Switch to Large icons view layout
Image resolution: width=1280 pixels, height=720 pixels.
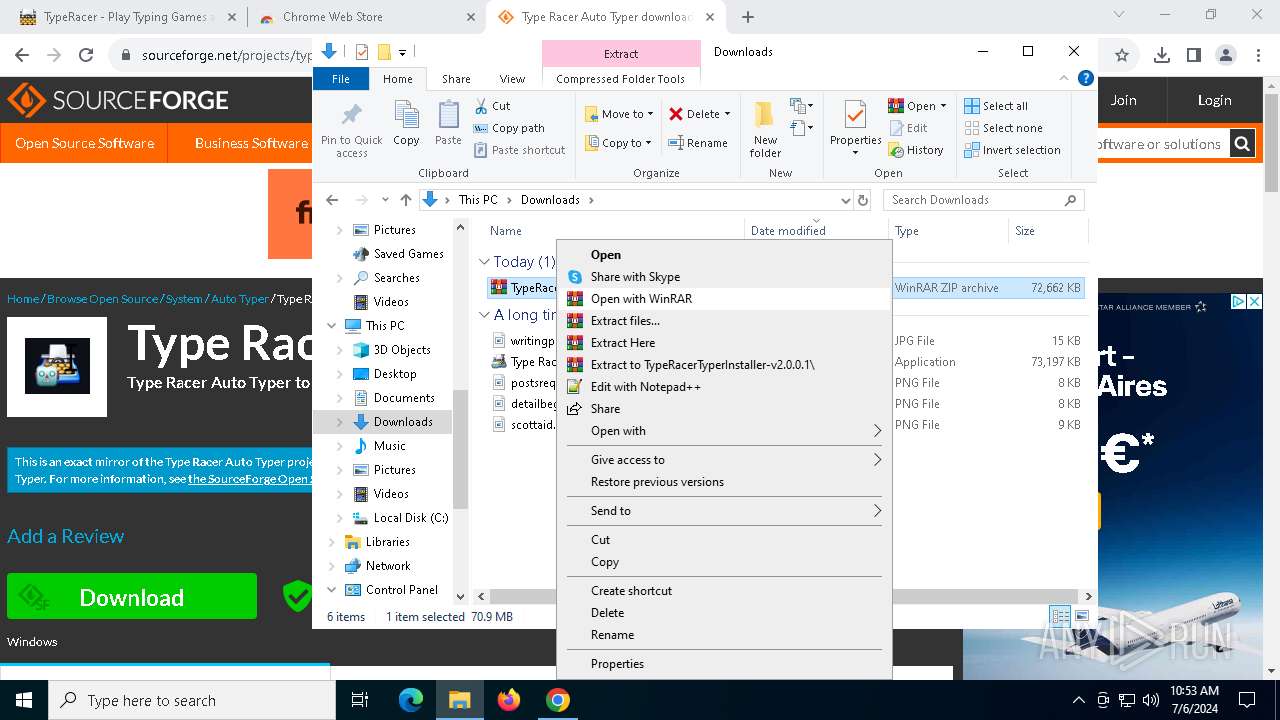[1081, 616]
